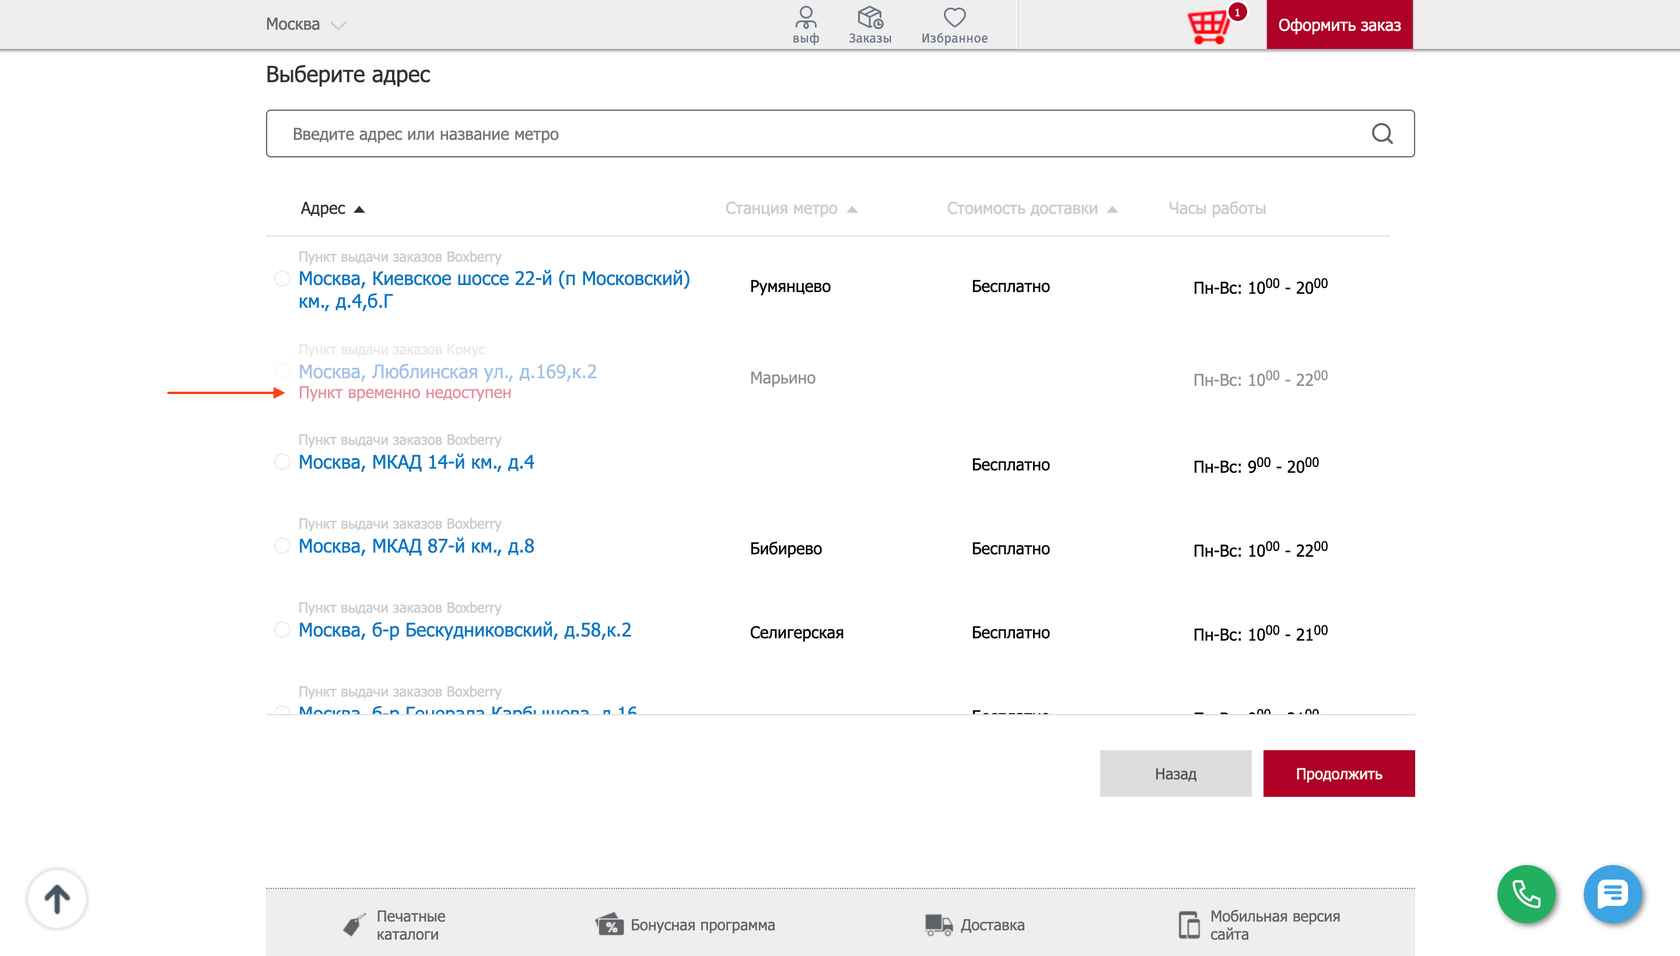This screenshot has width=1680, height=956.
Task: Click the Марьино metro station cell
Action: [x=783, y=378]
